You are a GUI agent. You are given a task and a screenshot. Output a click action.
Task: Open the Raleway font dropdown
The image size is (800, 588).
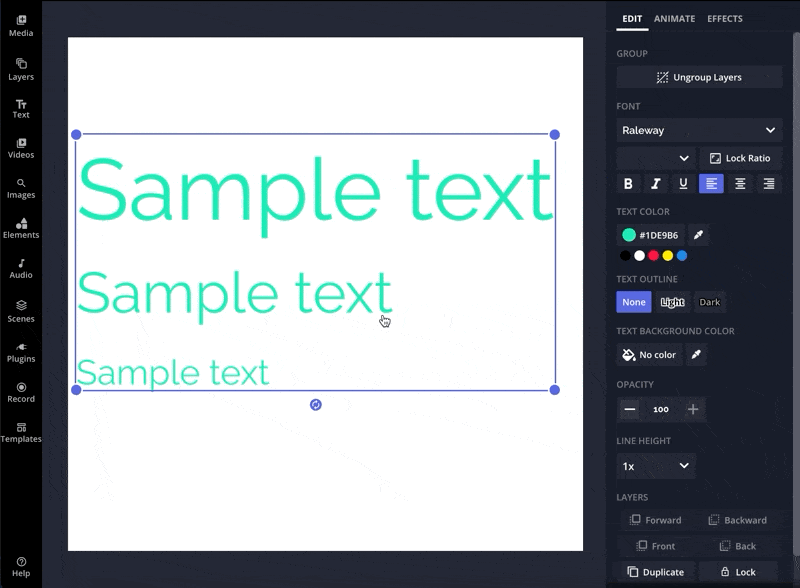699,130
